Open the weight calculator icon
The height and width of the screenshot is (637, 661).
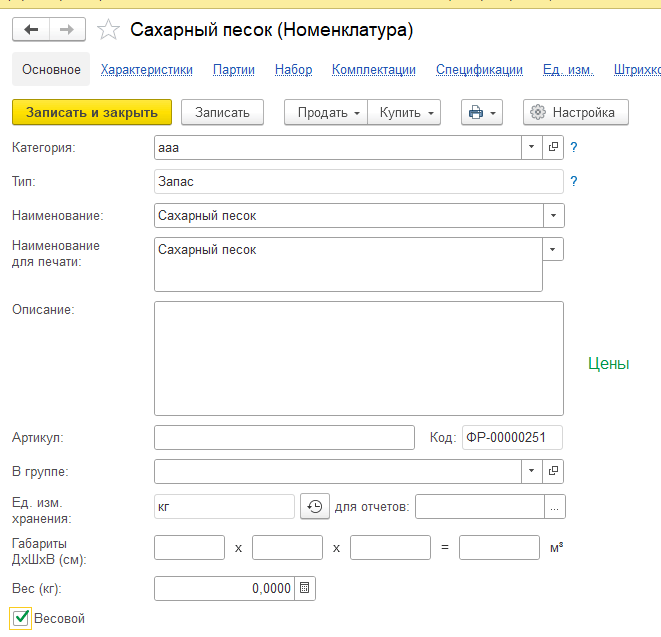pos(305,589)
